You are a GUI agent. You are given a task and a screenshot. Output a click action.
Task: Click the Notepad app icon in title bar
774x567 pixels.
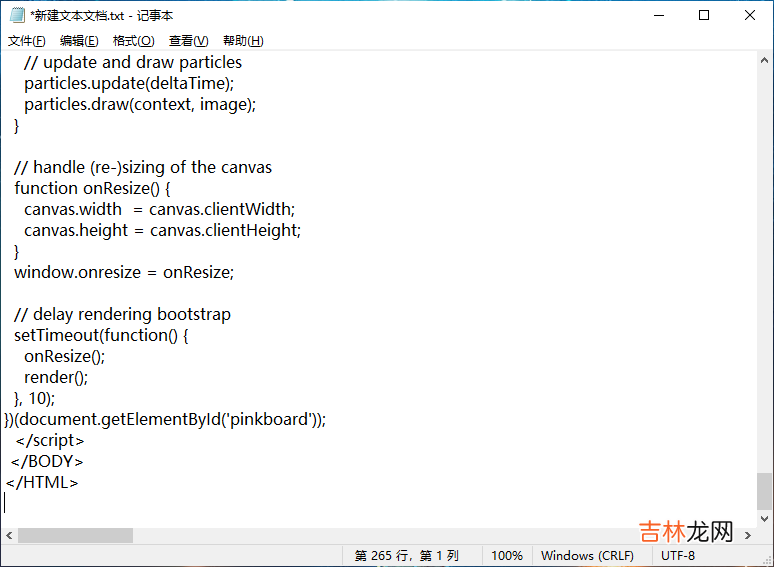(16, 15)
